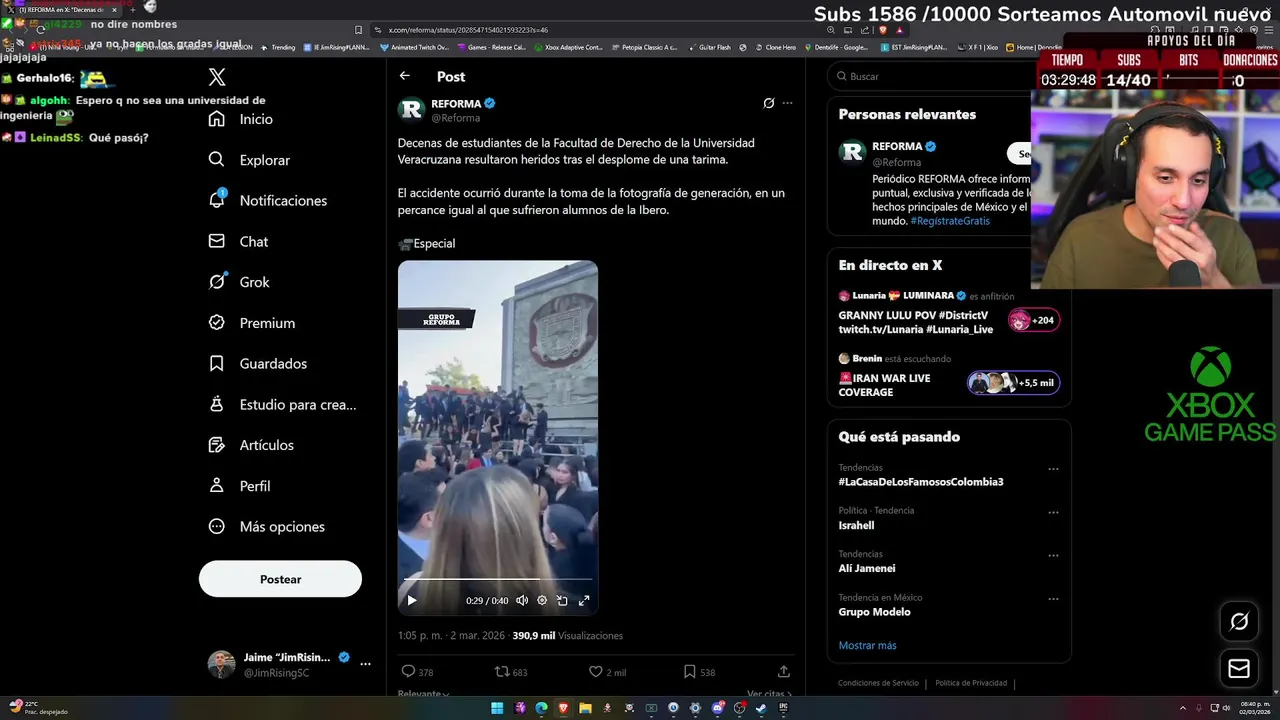The height and width of the screenshot is (720, 1280).
Task: Show hidden system tray icons
Action: point(1184,708)
